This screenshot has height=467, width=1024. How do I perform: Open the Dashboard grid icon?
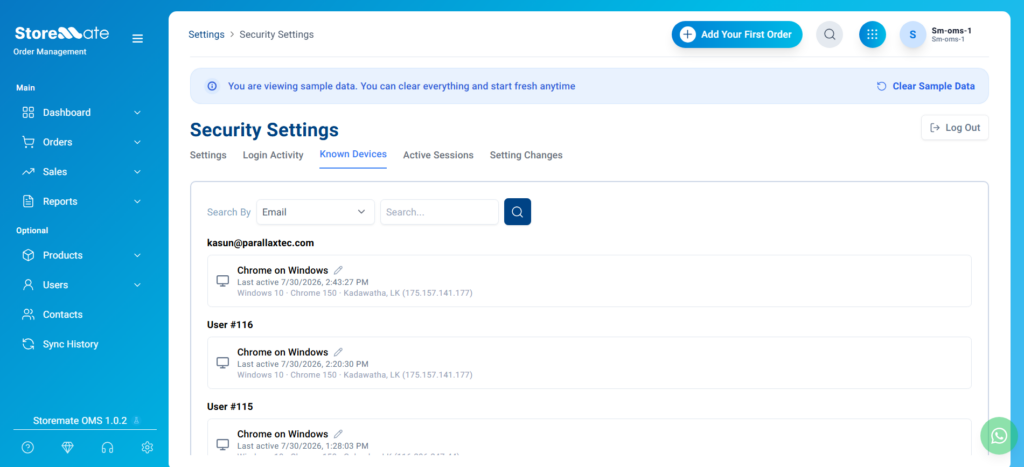[x=28, y=112]
